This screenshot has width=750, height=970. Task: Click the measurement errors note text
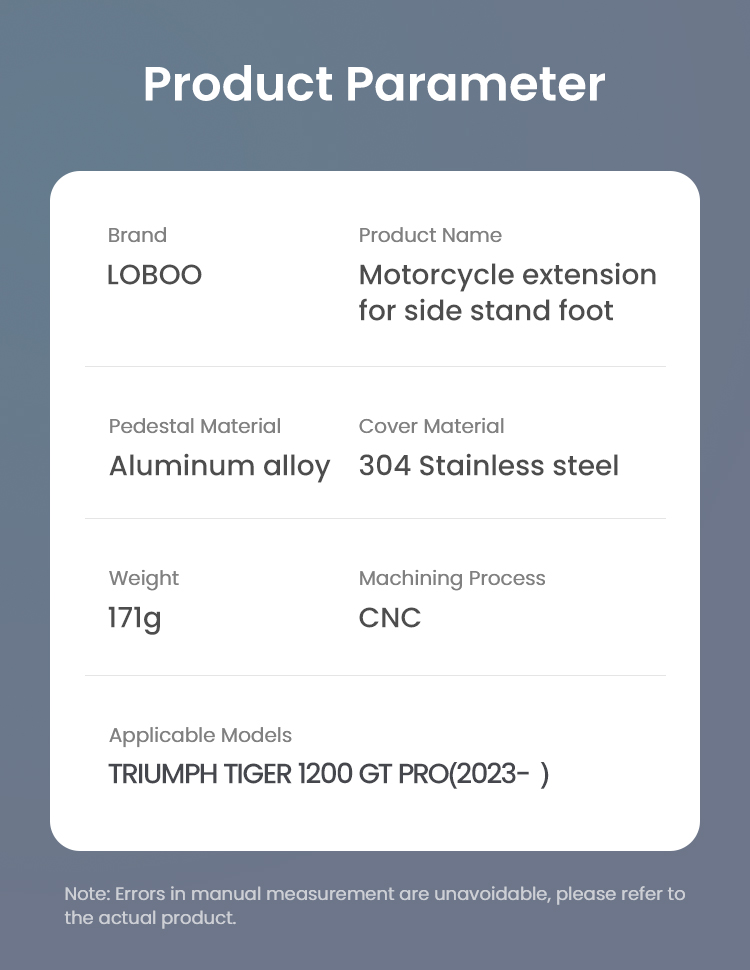pyautogui.click(x=375, y=894)
